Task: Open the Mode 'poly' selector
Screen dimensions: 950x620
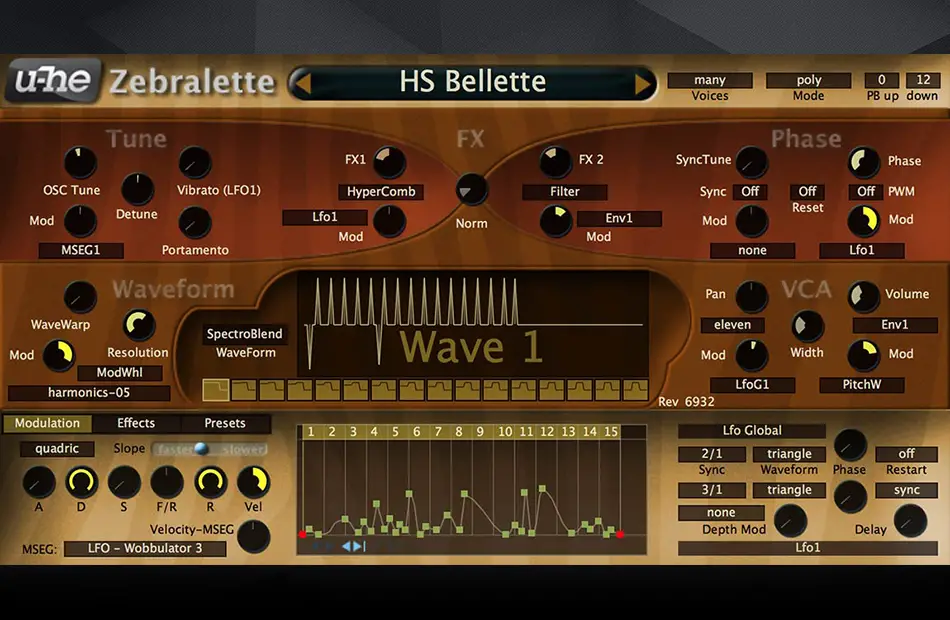Action: pos(808,80)
